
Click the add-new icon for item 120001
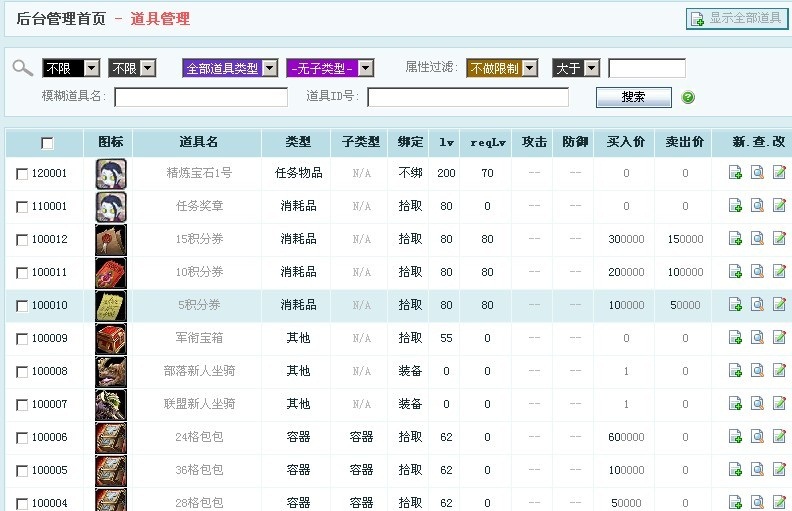(x=735, y=173)
